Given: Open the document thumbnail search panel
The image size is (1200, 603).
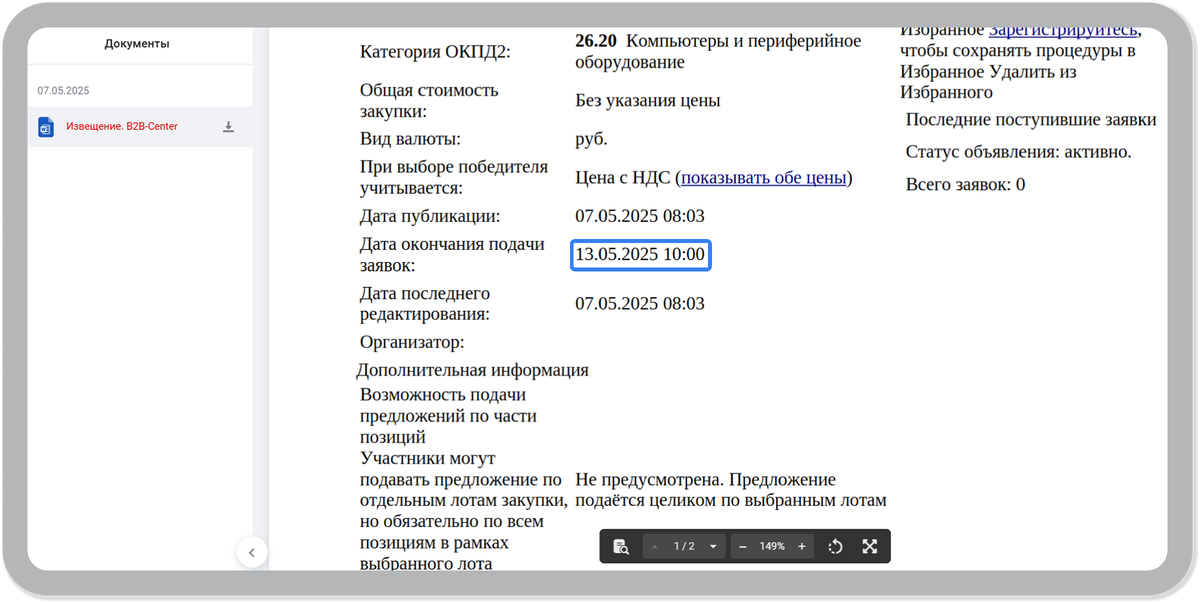Looking at the screenshot, I should (620, 546).
